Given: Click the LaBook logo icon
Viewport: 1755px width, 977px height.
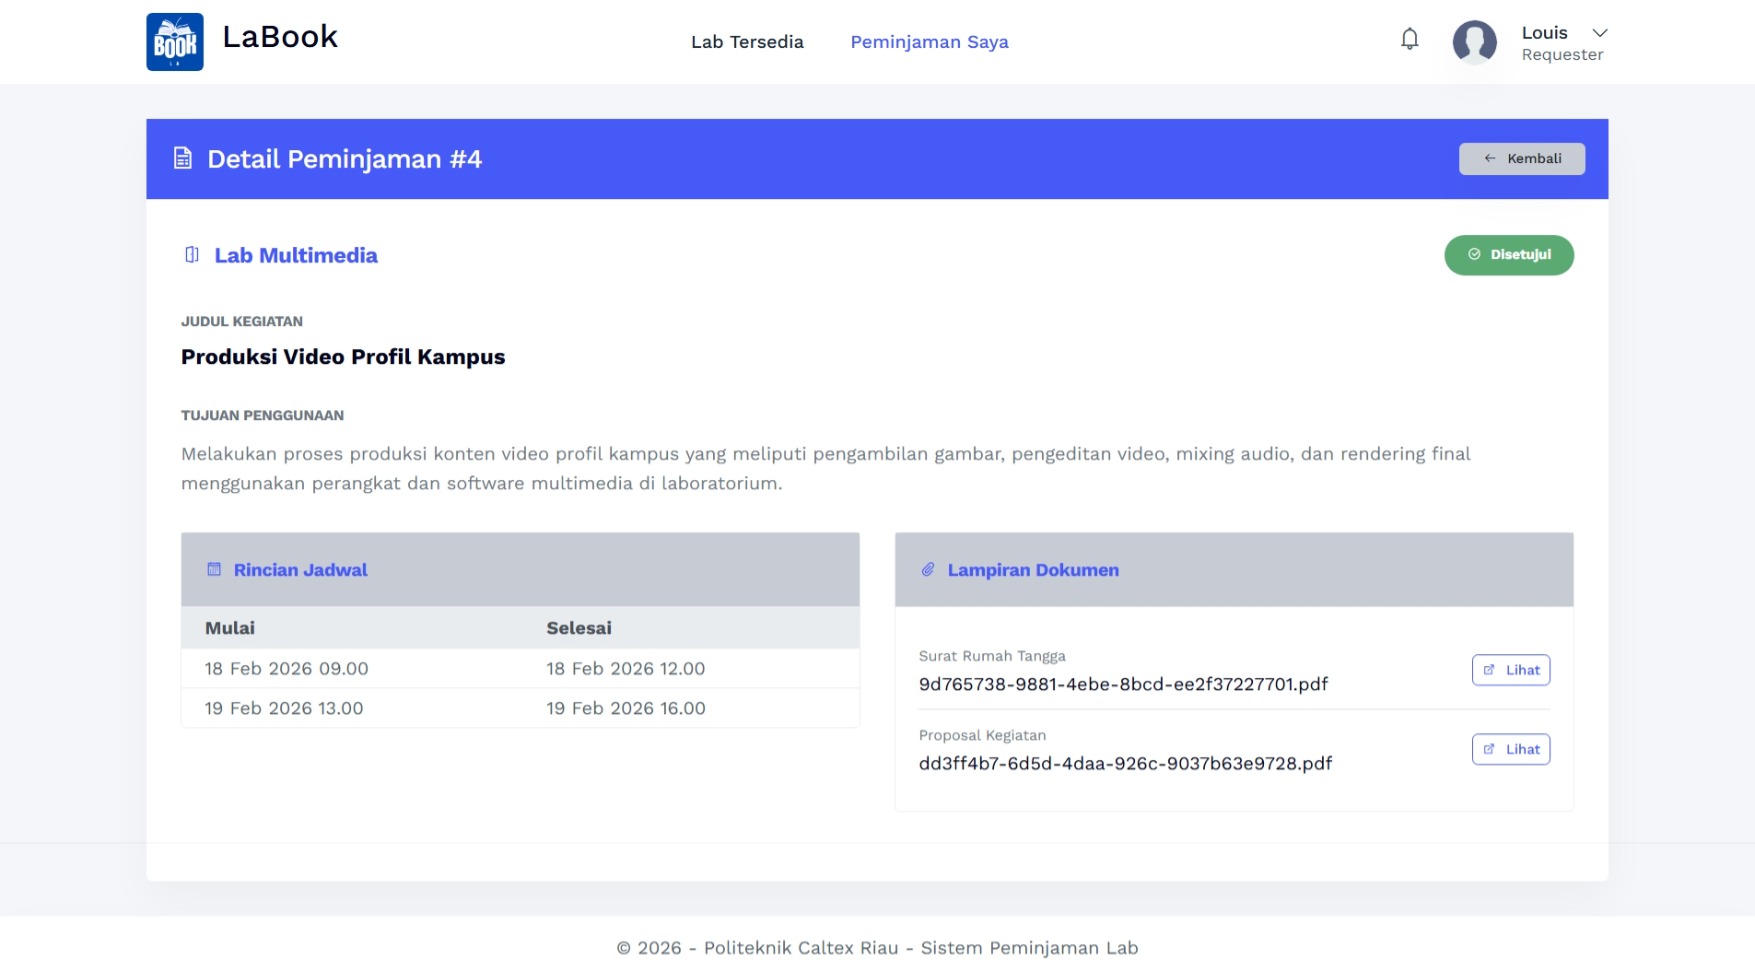Looking at the screenshot, I should tap(175, 42).
